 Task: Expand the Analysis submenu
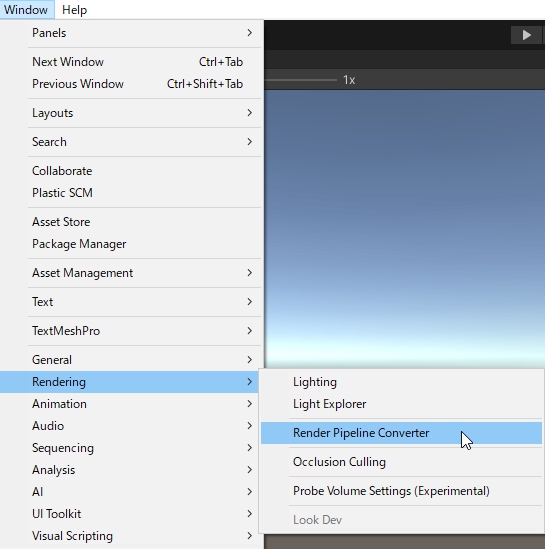(130, 470)
